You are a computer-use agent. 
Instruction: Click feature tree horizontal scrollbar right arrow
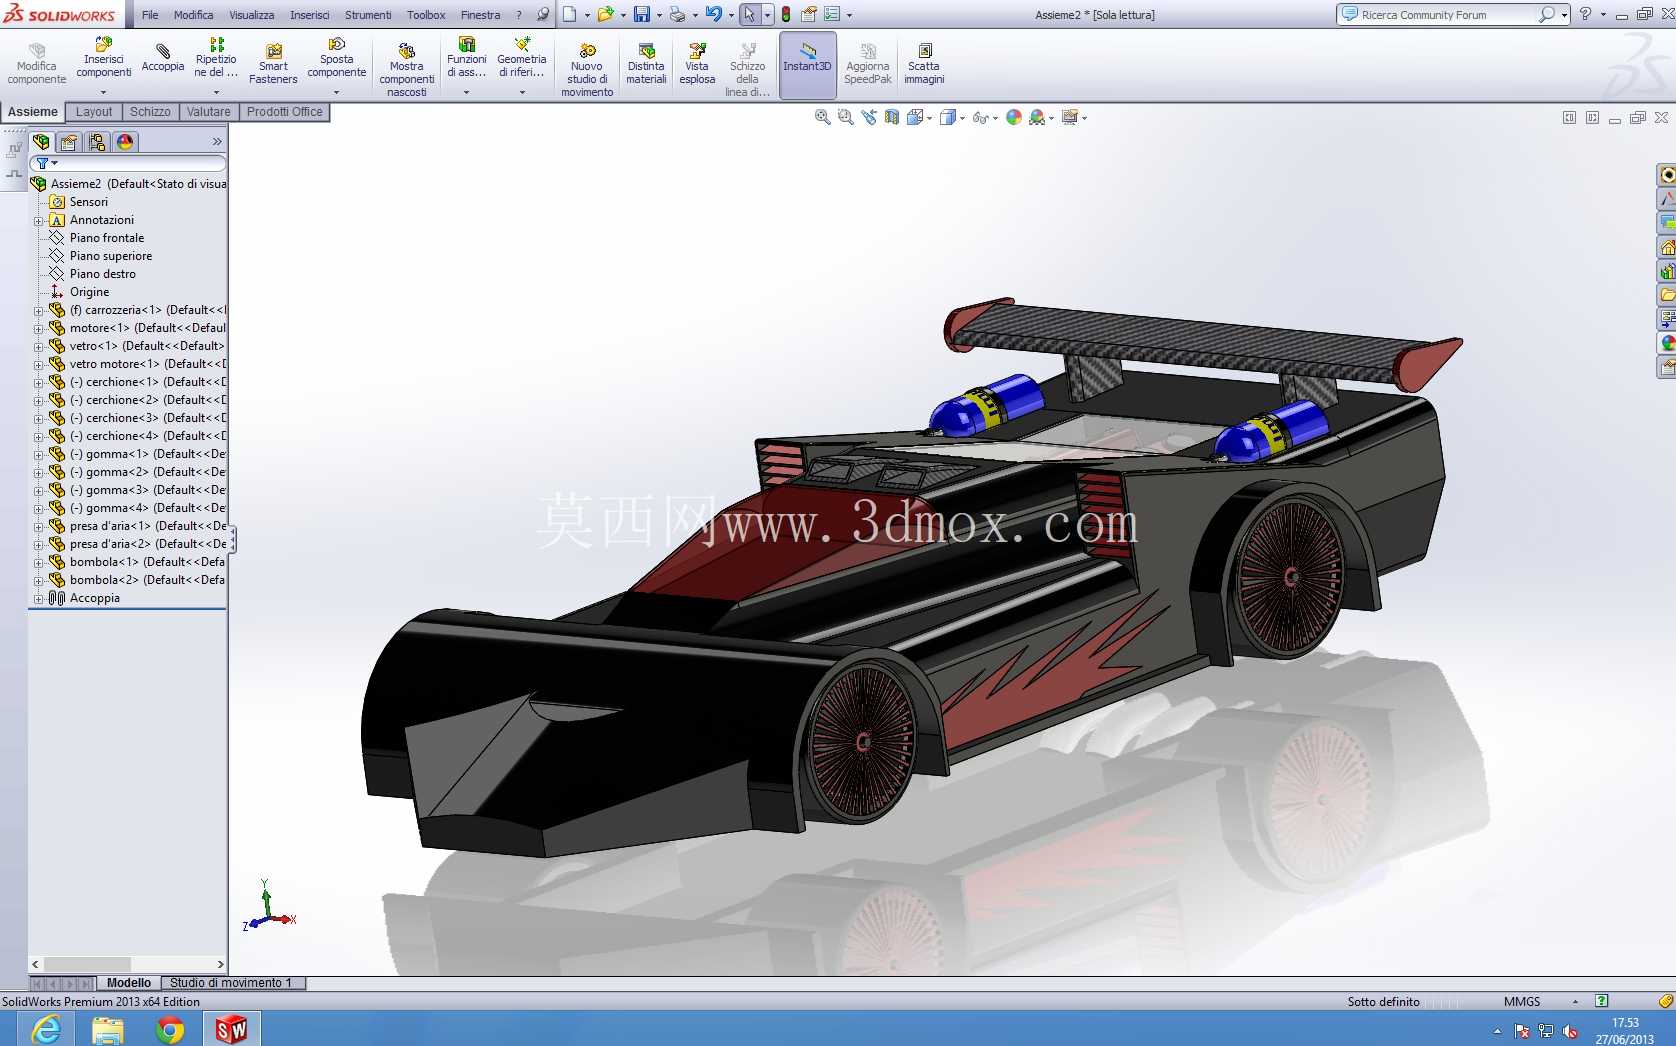point(221,965)
